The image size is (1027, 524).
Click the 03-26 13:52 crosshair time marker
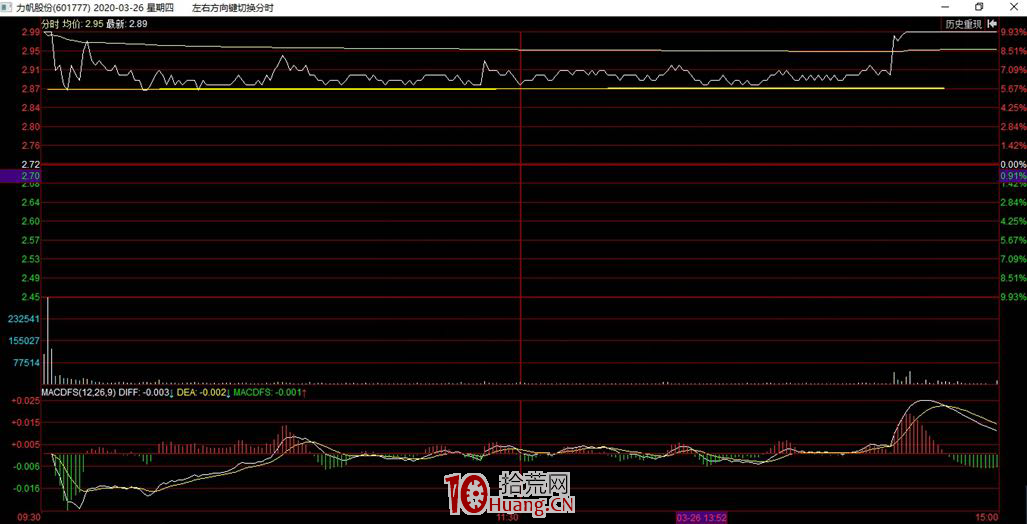point(703,517)
